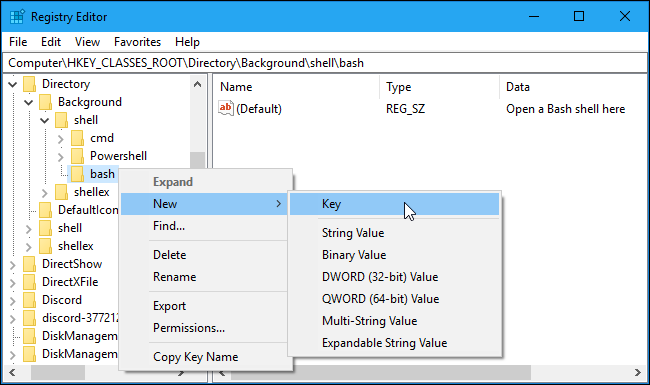Click the DirectXFile folder icon
650x385 pixels.
tap(29, 282)
